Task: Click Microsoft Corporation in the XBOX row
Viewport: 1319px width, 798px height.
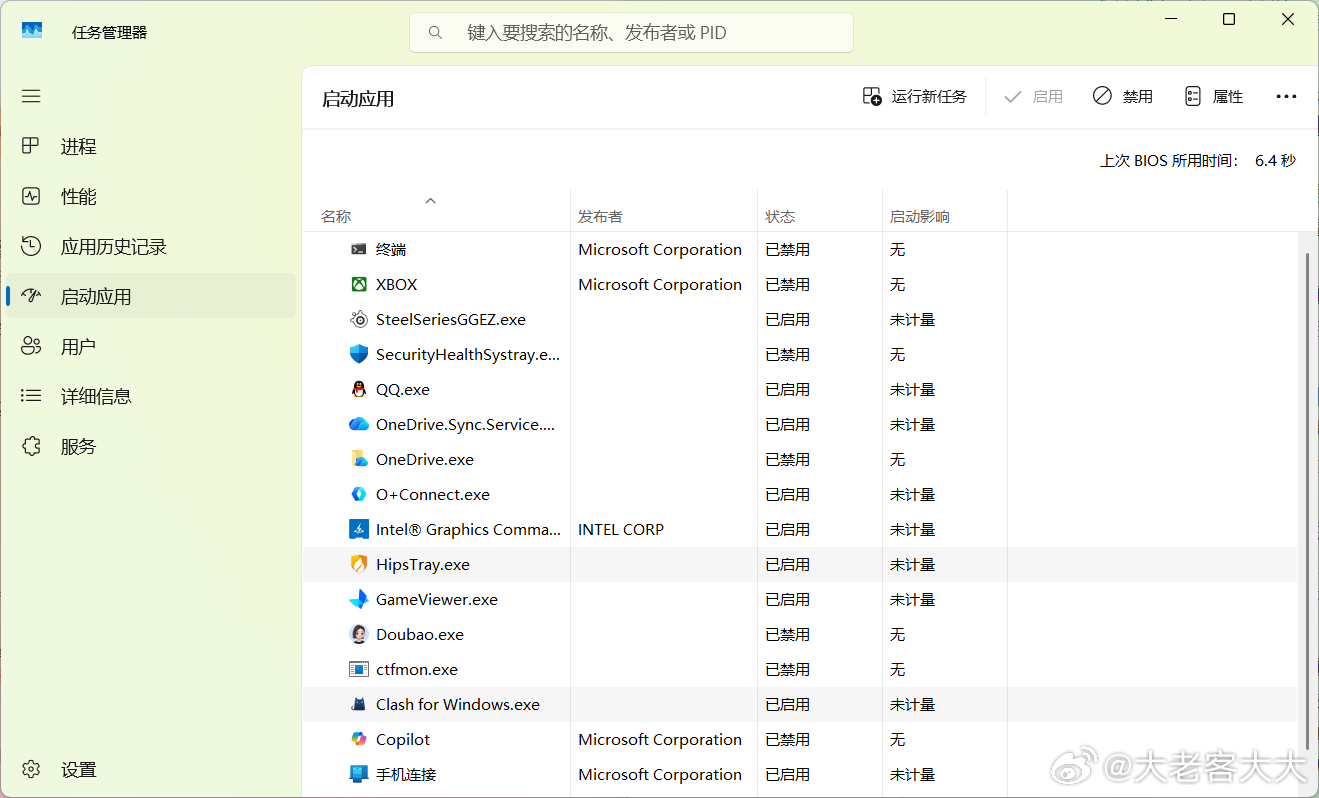Action: tap(660, 284)
